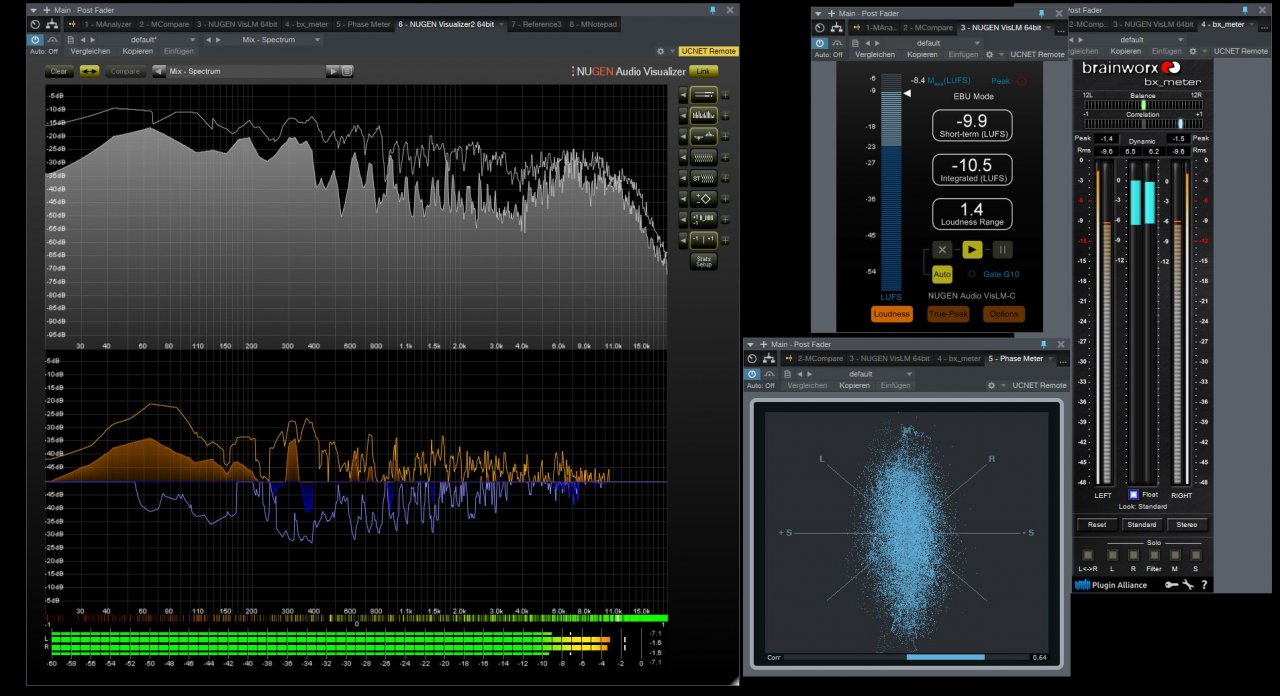Select the True-Peak button in VisLM

click(948, 314)
